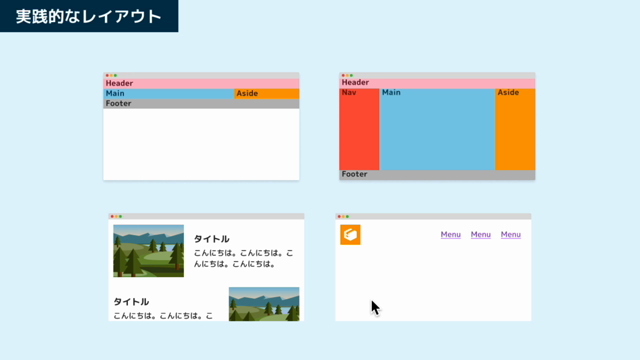
Task: Click the red Nav column
Action: 359,129
